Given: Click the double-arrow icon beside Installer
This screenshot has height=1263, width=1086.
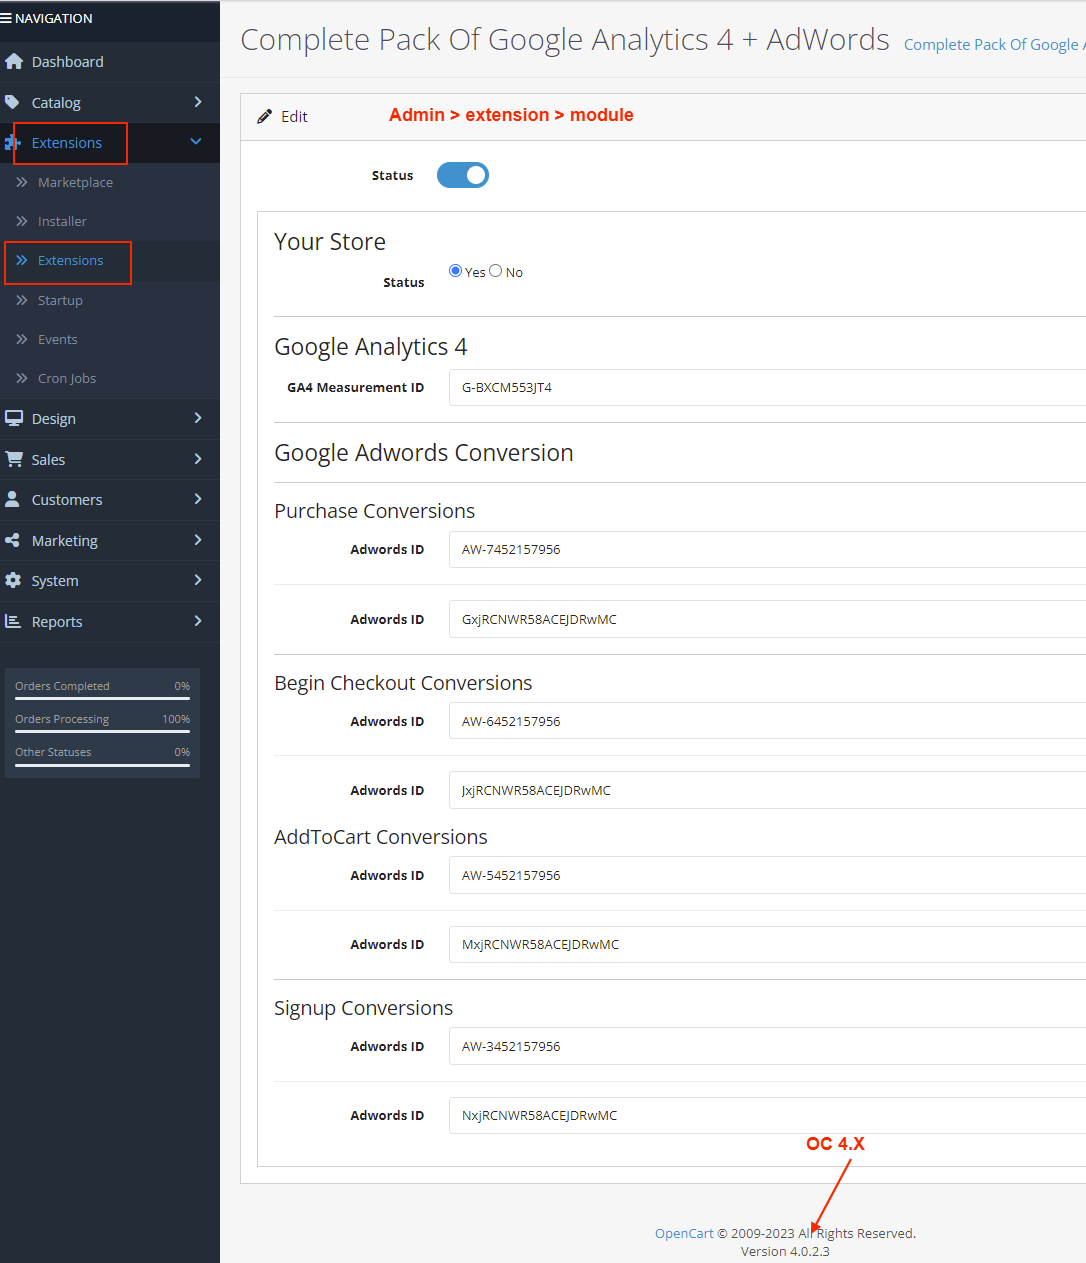Looking at the screenshot, I should 22,221.
